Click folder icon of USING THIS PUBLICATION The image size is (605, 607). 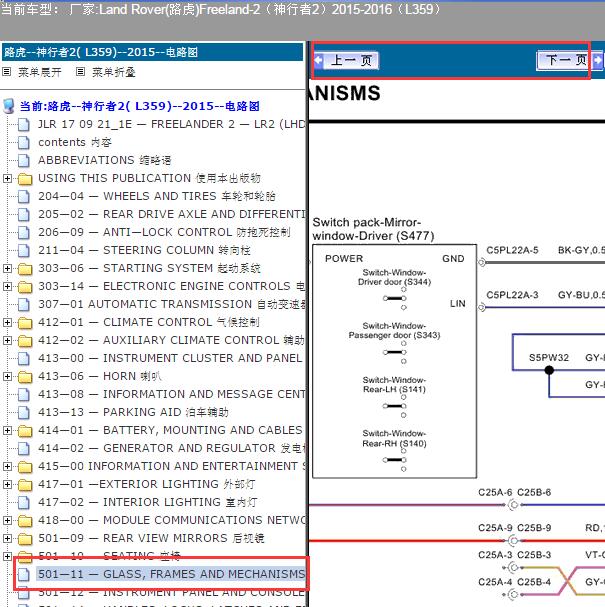(25, 179)
